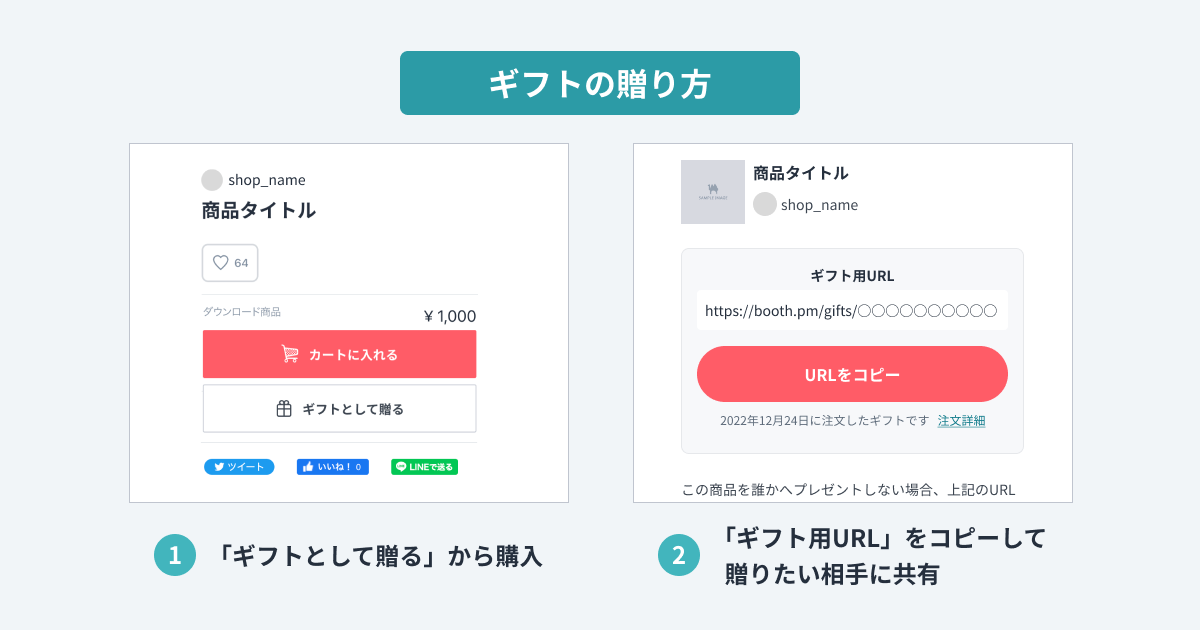The height and width of the screenshot is (630, 1200).
Task: Click the ギフトの贈り方 title banner
Action: pyautogui.click(x=600, y=83)
